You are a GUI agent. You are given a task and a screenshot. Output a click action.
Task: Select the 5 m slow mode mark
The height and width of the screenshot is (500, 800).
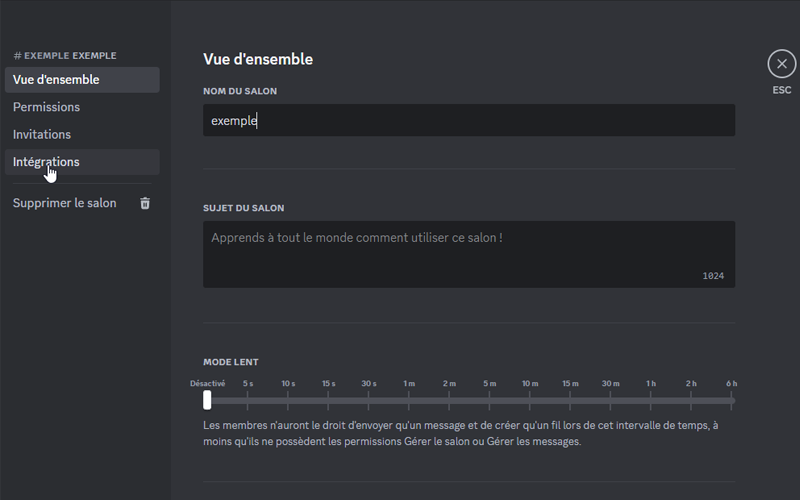tap(489, 400)
